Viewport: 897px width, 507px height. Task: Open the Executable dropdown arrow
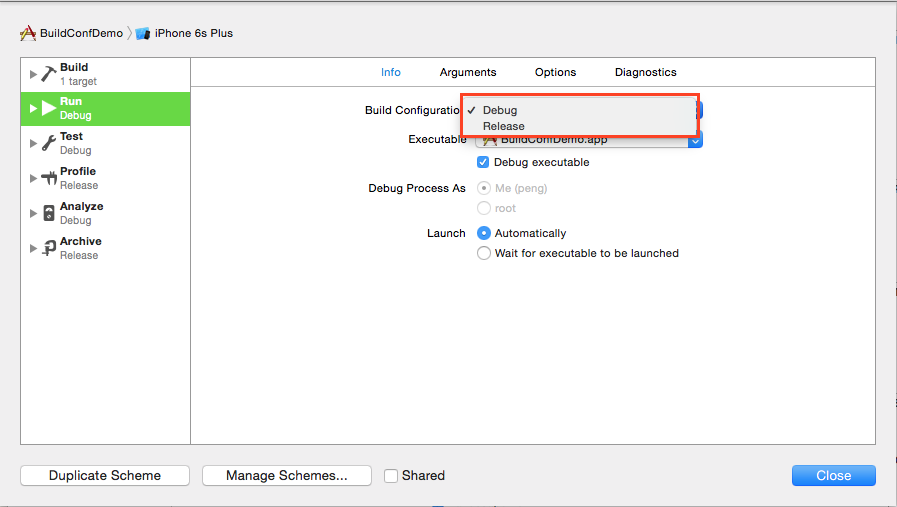pyautogui.click(x=695, y=140)
